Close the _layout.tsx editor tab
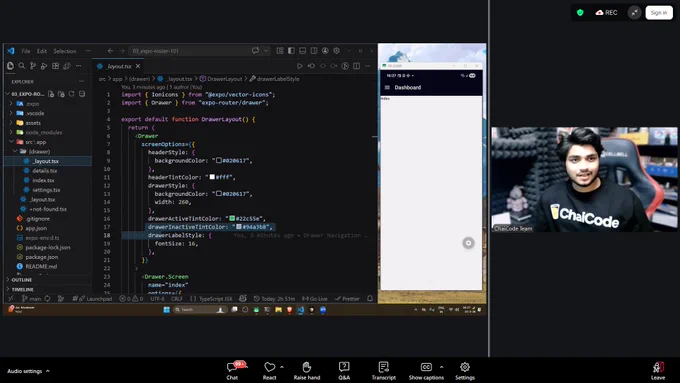This screenshot has width=680, height=383. point(138,66)
